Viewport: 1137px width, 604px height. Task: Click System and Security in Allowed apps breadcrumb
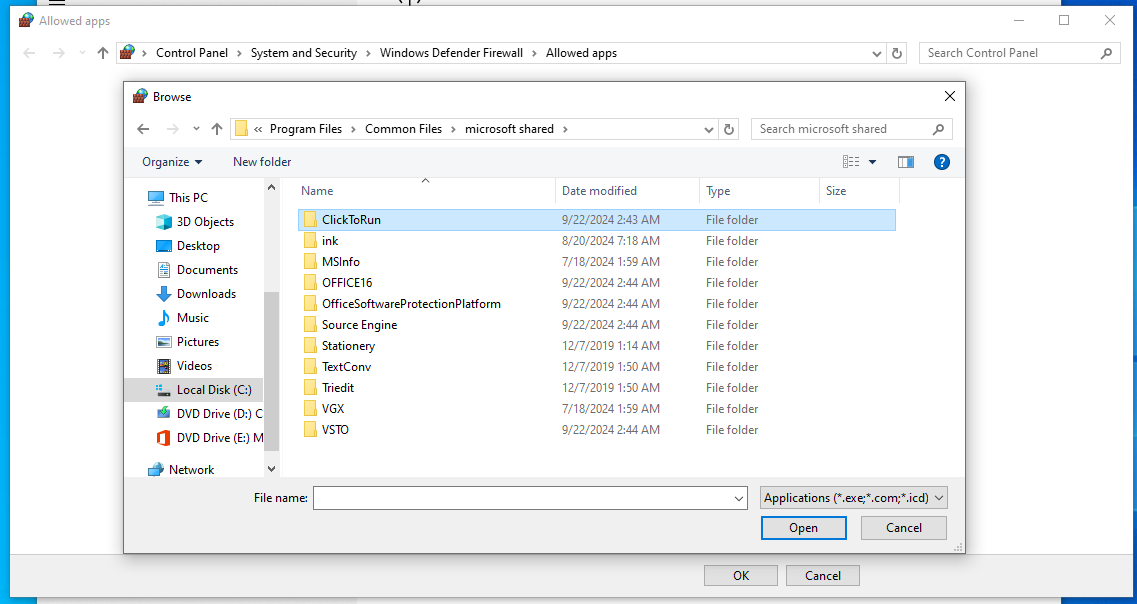[304, 53]
